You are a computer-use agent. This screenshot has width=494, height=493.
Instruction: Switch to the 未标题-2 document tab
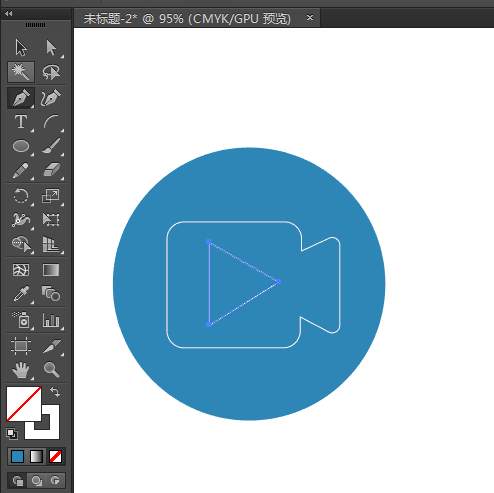coord(187,18)
